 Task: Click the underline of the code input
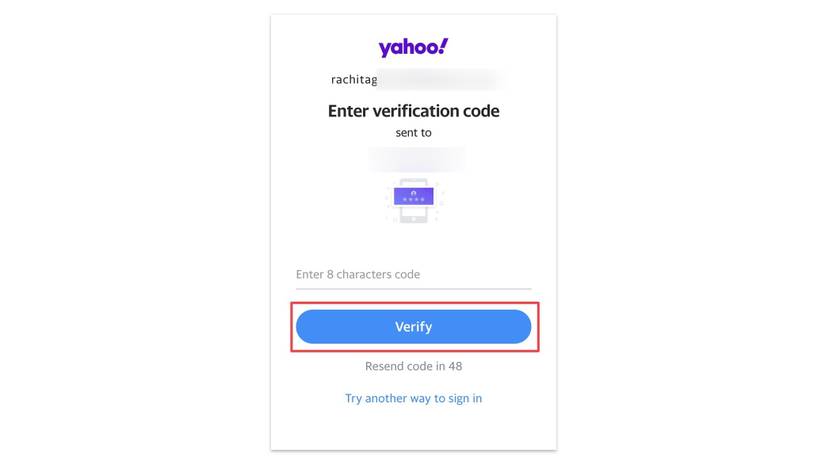click(413, 288)
